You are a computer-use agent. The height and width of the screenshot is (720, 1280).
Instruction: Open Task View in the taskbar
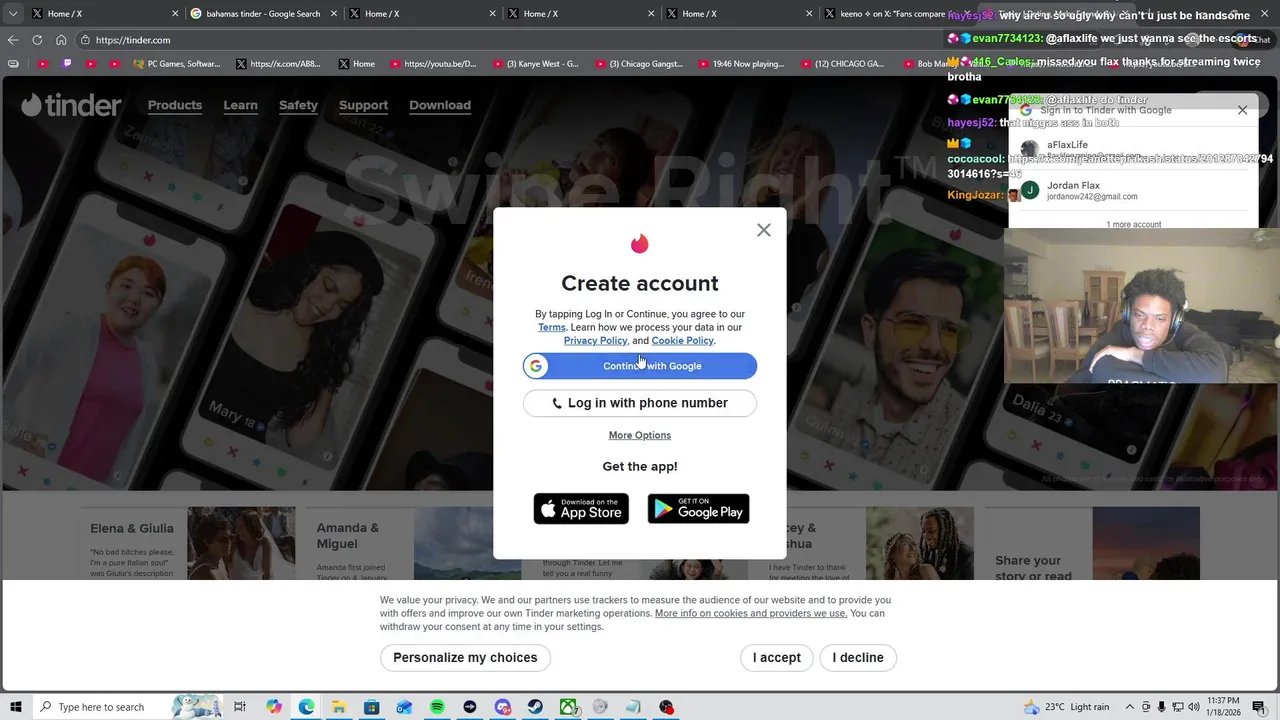pos(240,707)
